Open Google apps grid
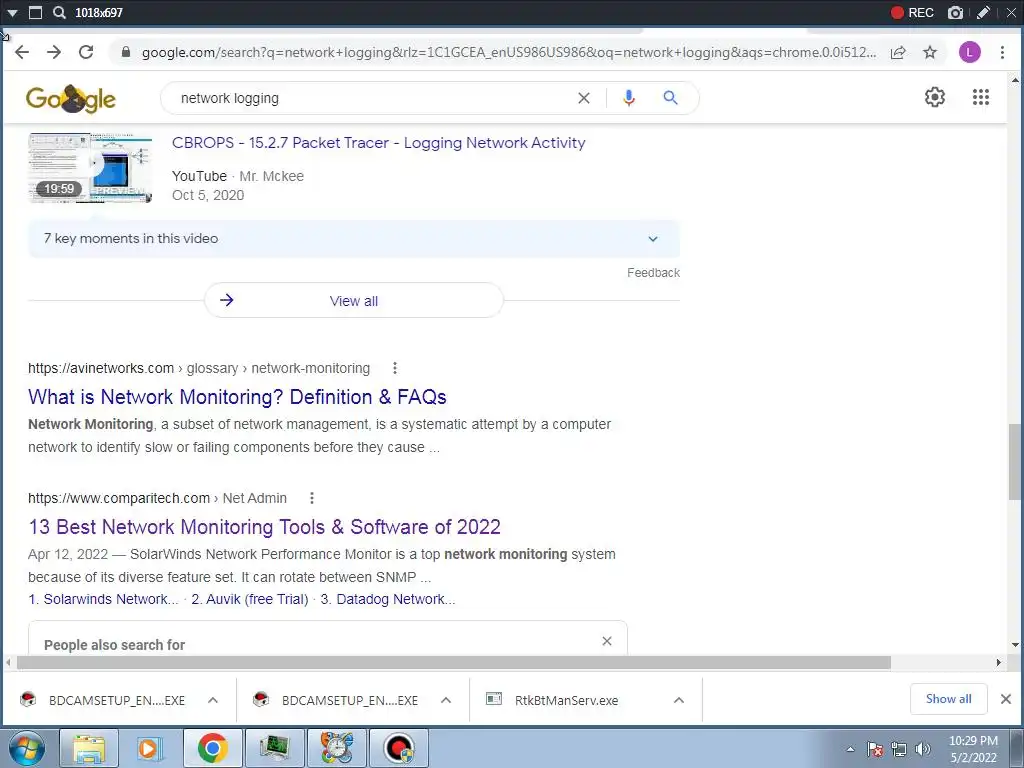 click(x=981, y=97)
